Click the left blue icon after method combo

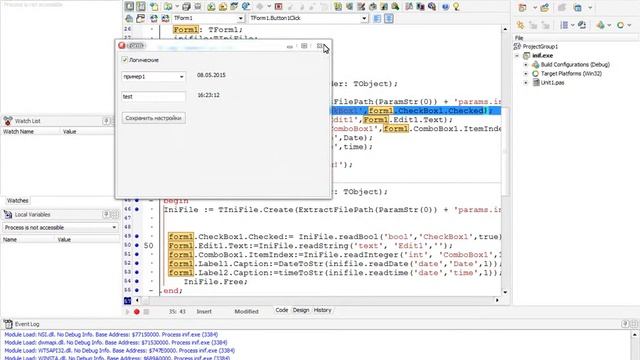coord(377,18)
